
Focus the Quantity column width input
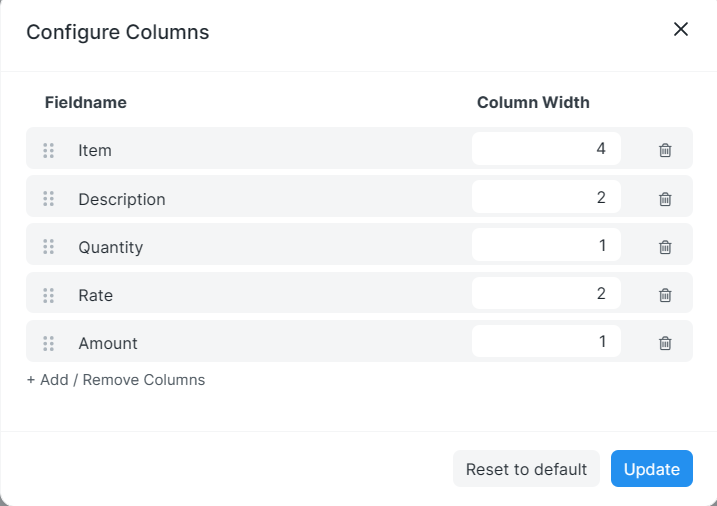(546, 245)
